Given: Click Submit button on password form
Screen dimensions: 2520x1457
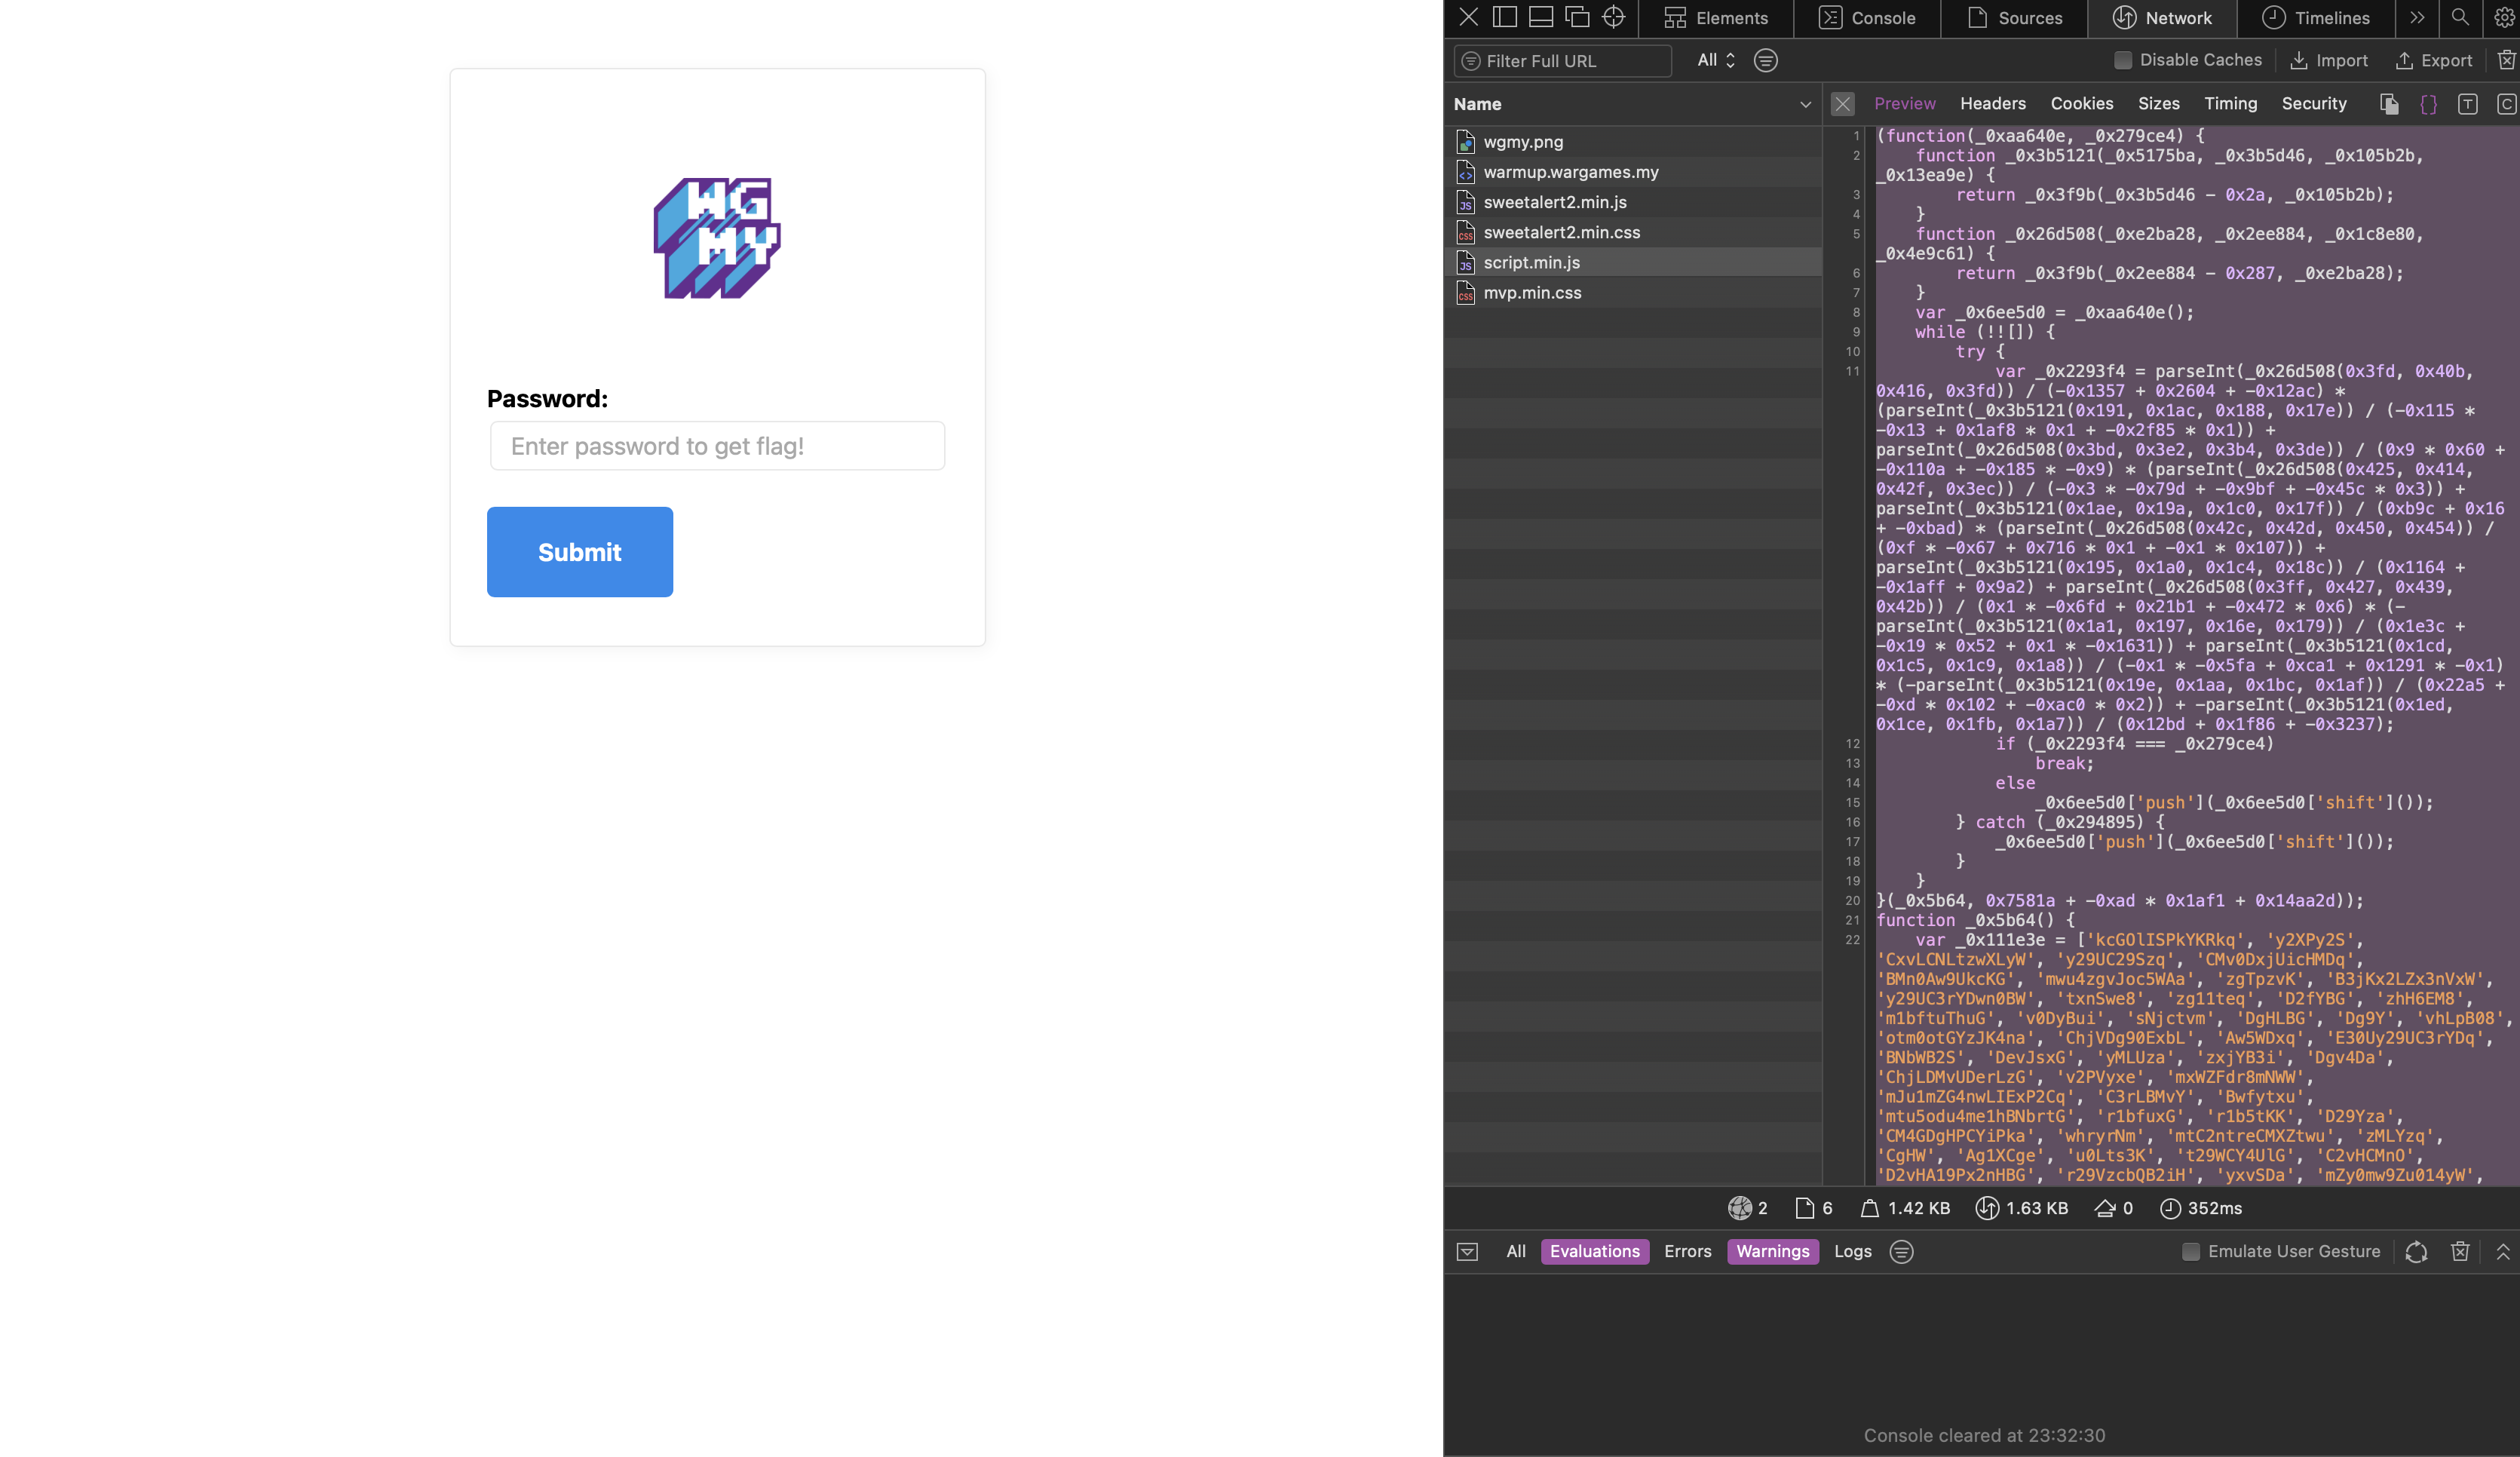Looking at the screenshot, I should pyautogui.click(x=579, y=550).
